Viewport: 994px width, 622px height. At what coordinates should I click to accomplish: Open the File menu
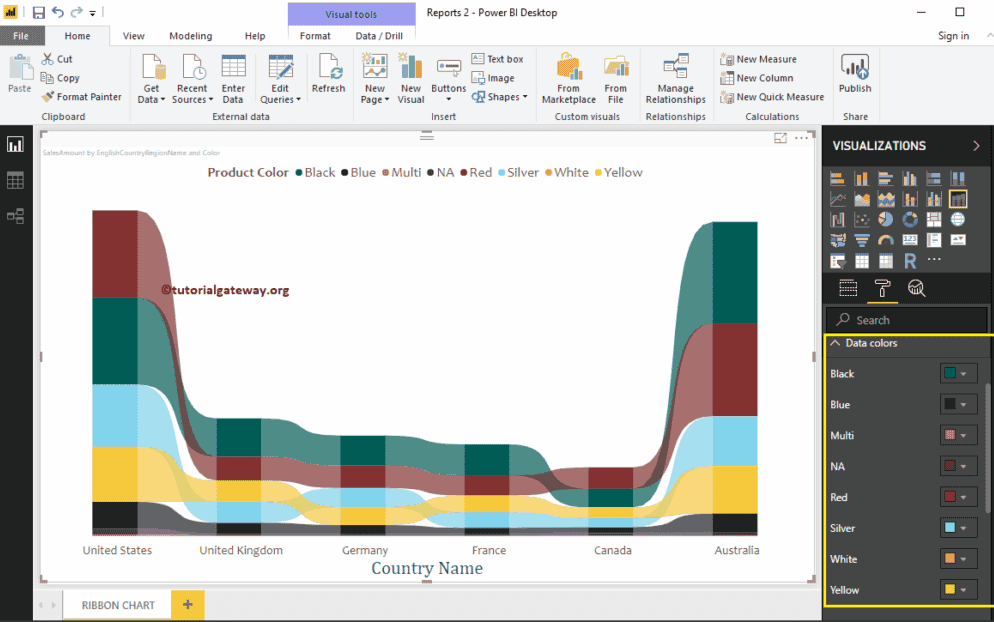[x=21, y=36]
